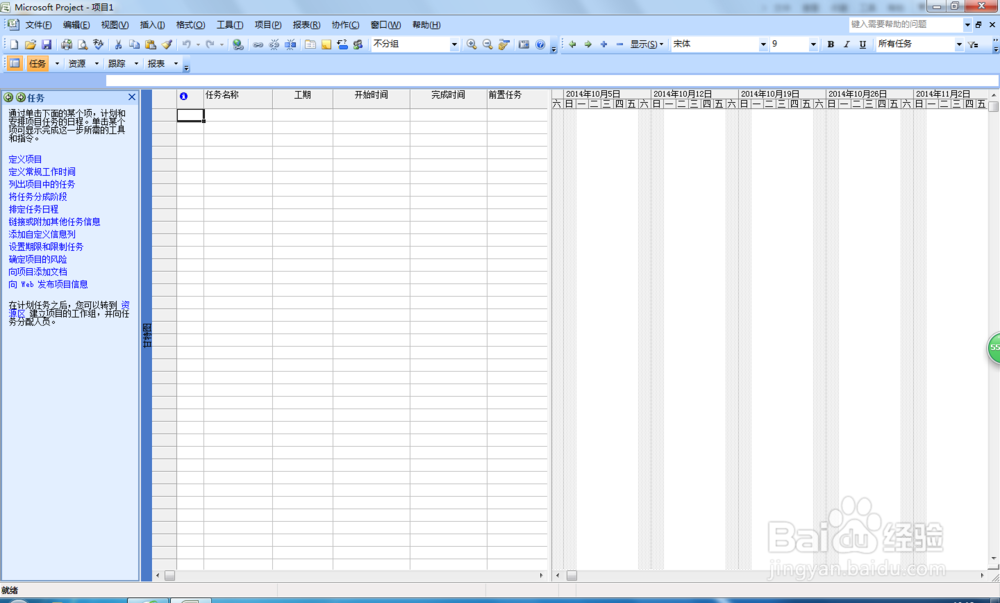Toggle Bold formatting

tap(830, 45)
